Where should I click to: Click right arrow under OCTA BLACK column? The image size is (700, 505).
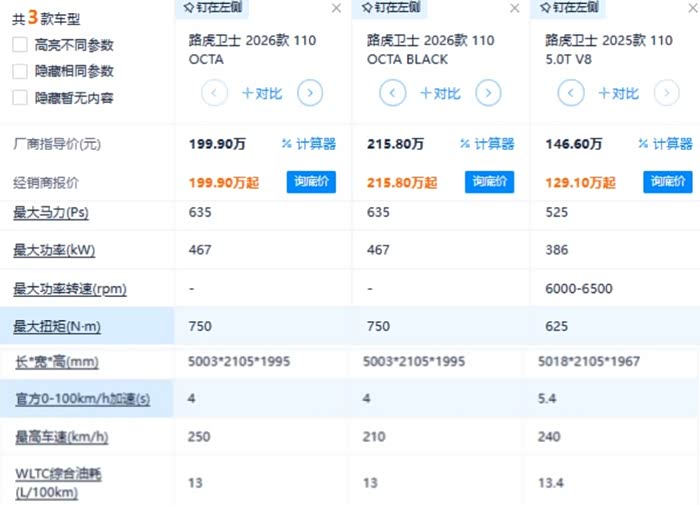tap(488, 94)
